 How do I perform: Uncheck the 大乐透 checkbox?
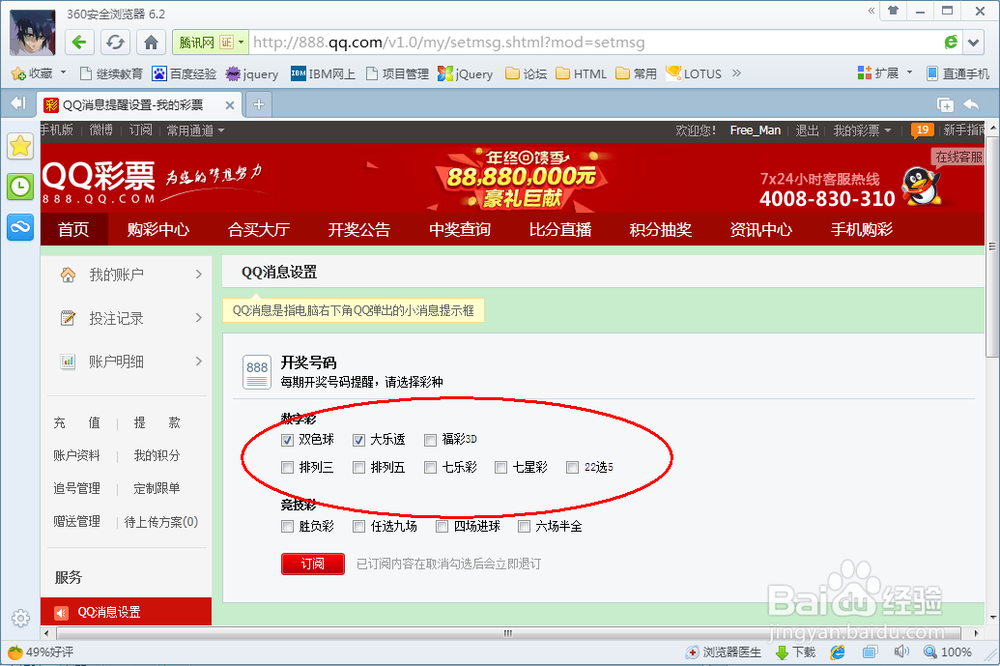pos(359,440)
